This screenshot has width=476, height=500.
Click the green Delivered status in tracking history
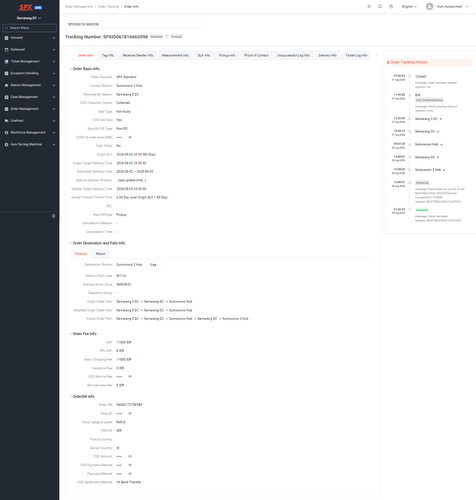coord(422,210)
